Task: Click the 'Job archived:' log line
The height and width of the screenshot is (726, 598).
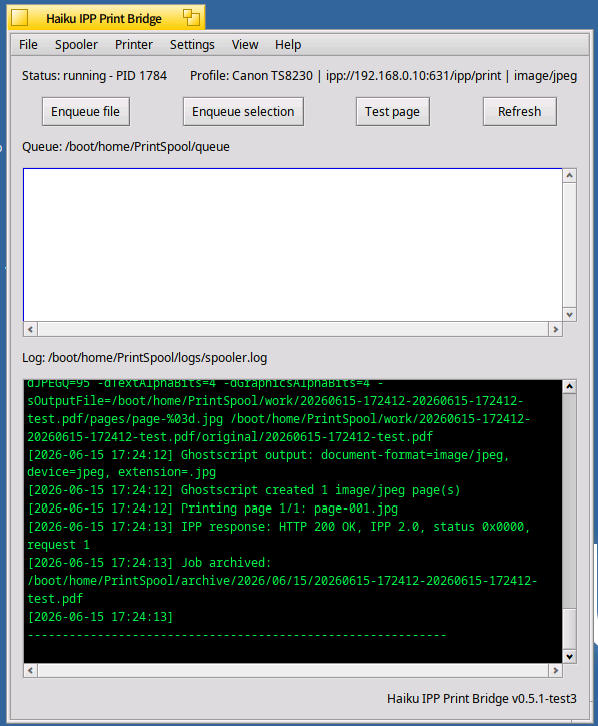Action: tap(149, 563)
